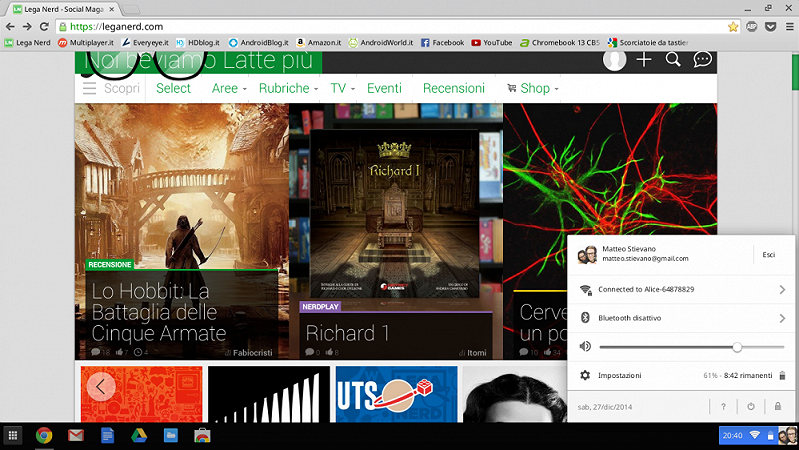Launch Gmail from the shelf
799x450 pixels.
click(x=76, y=436)
